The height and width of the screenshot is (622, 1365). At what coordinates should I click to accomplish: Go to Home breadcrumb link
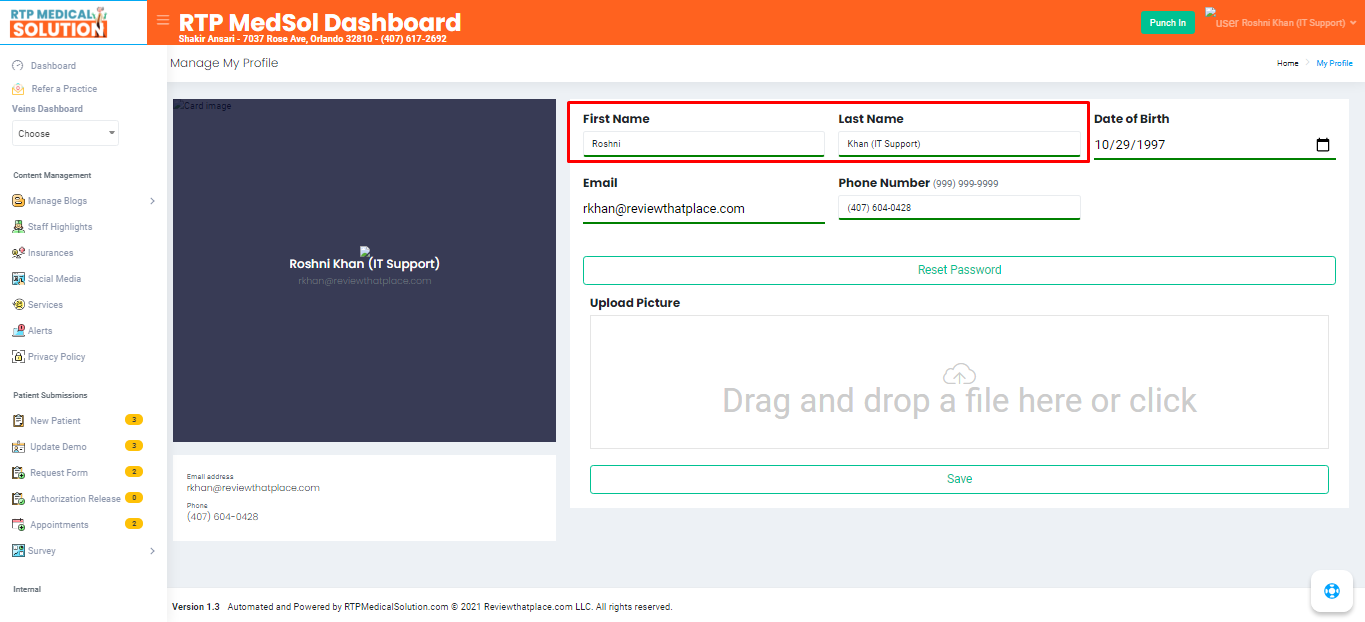(1288, 63)
